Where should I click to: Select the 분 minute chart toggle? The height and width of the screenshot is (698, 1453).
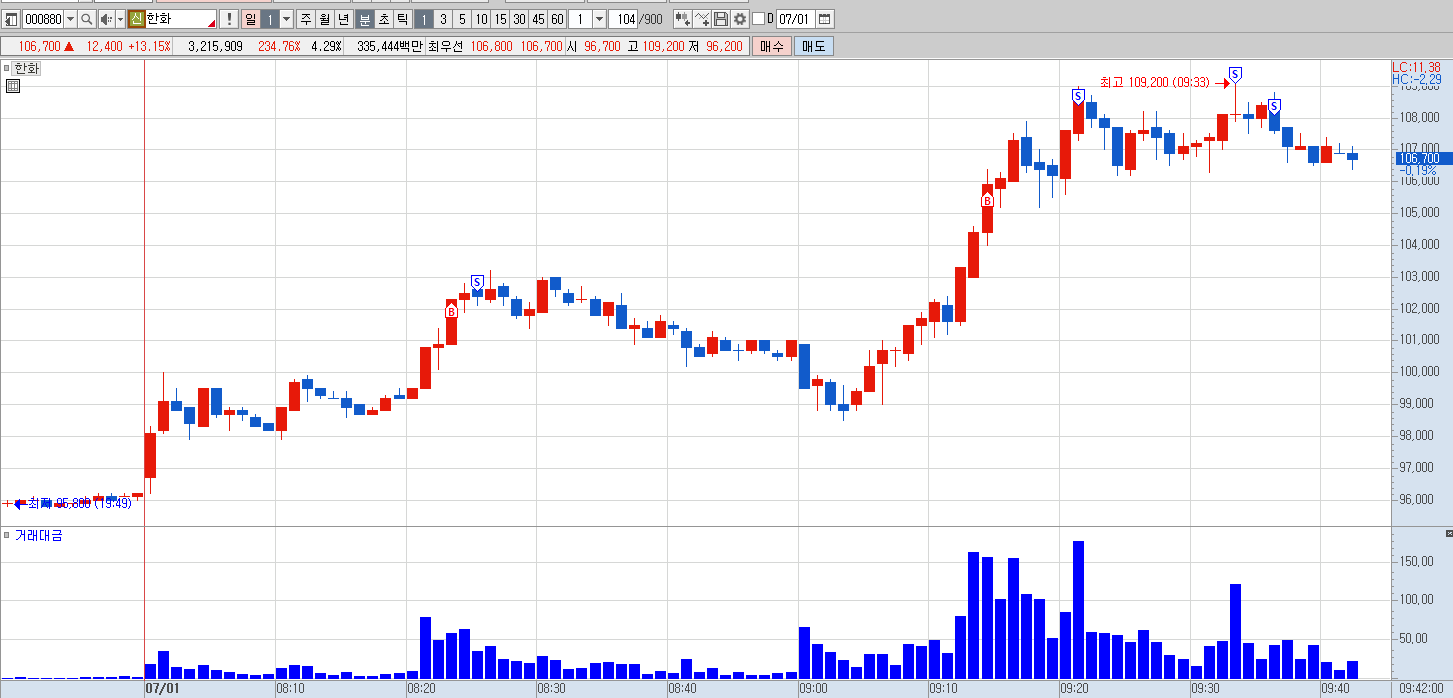[364, 19]
